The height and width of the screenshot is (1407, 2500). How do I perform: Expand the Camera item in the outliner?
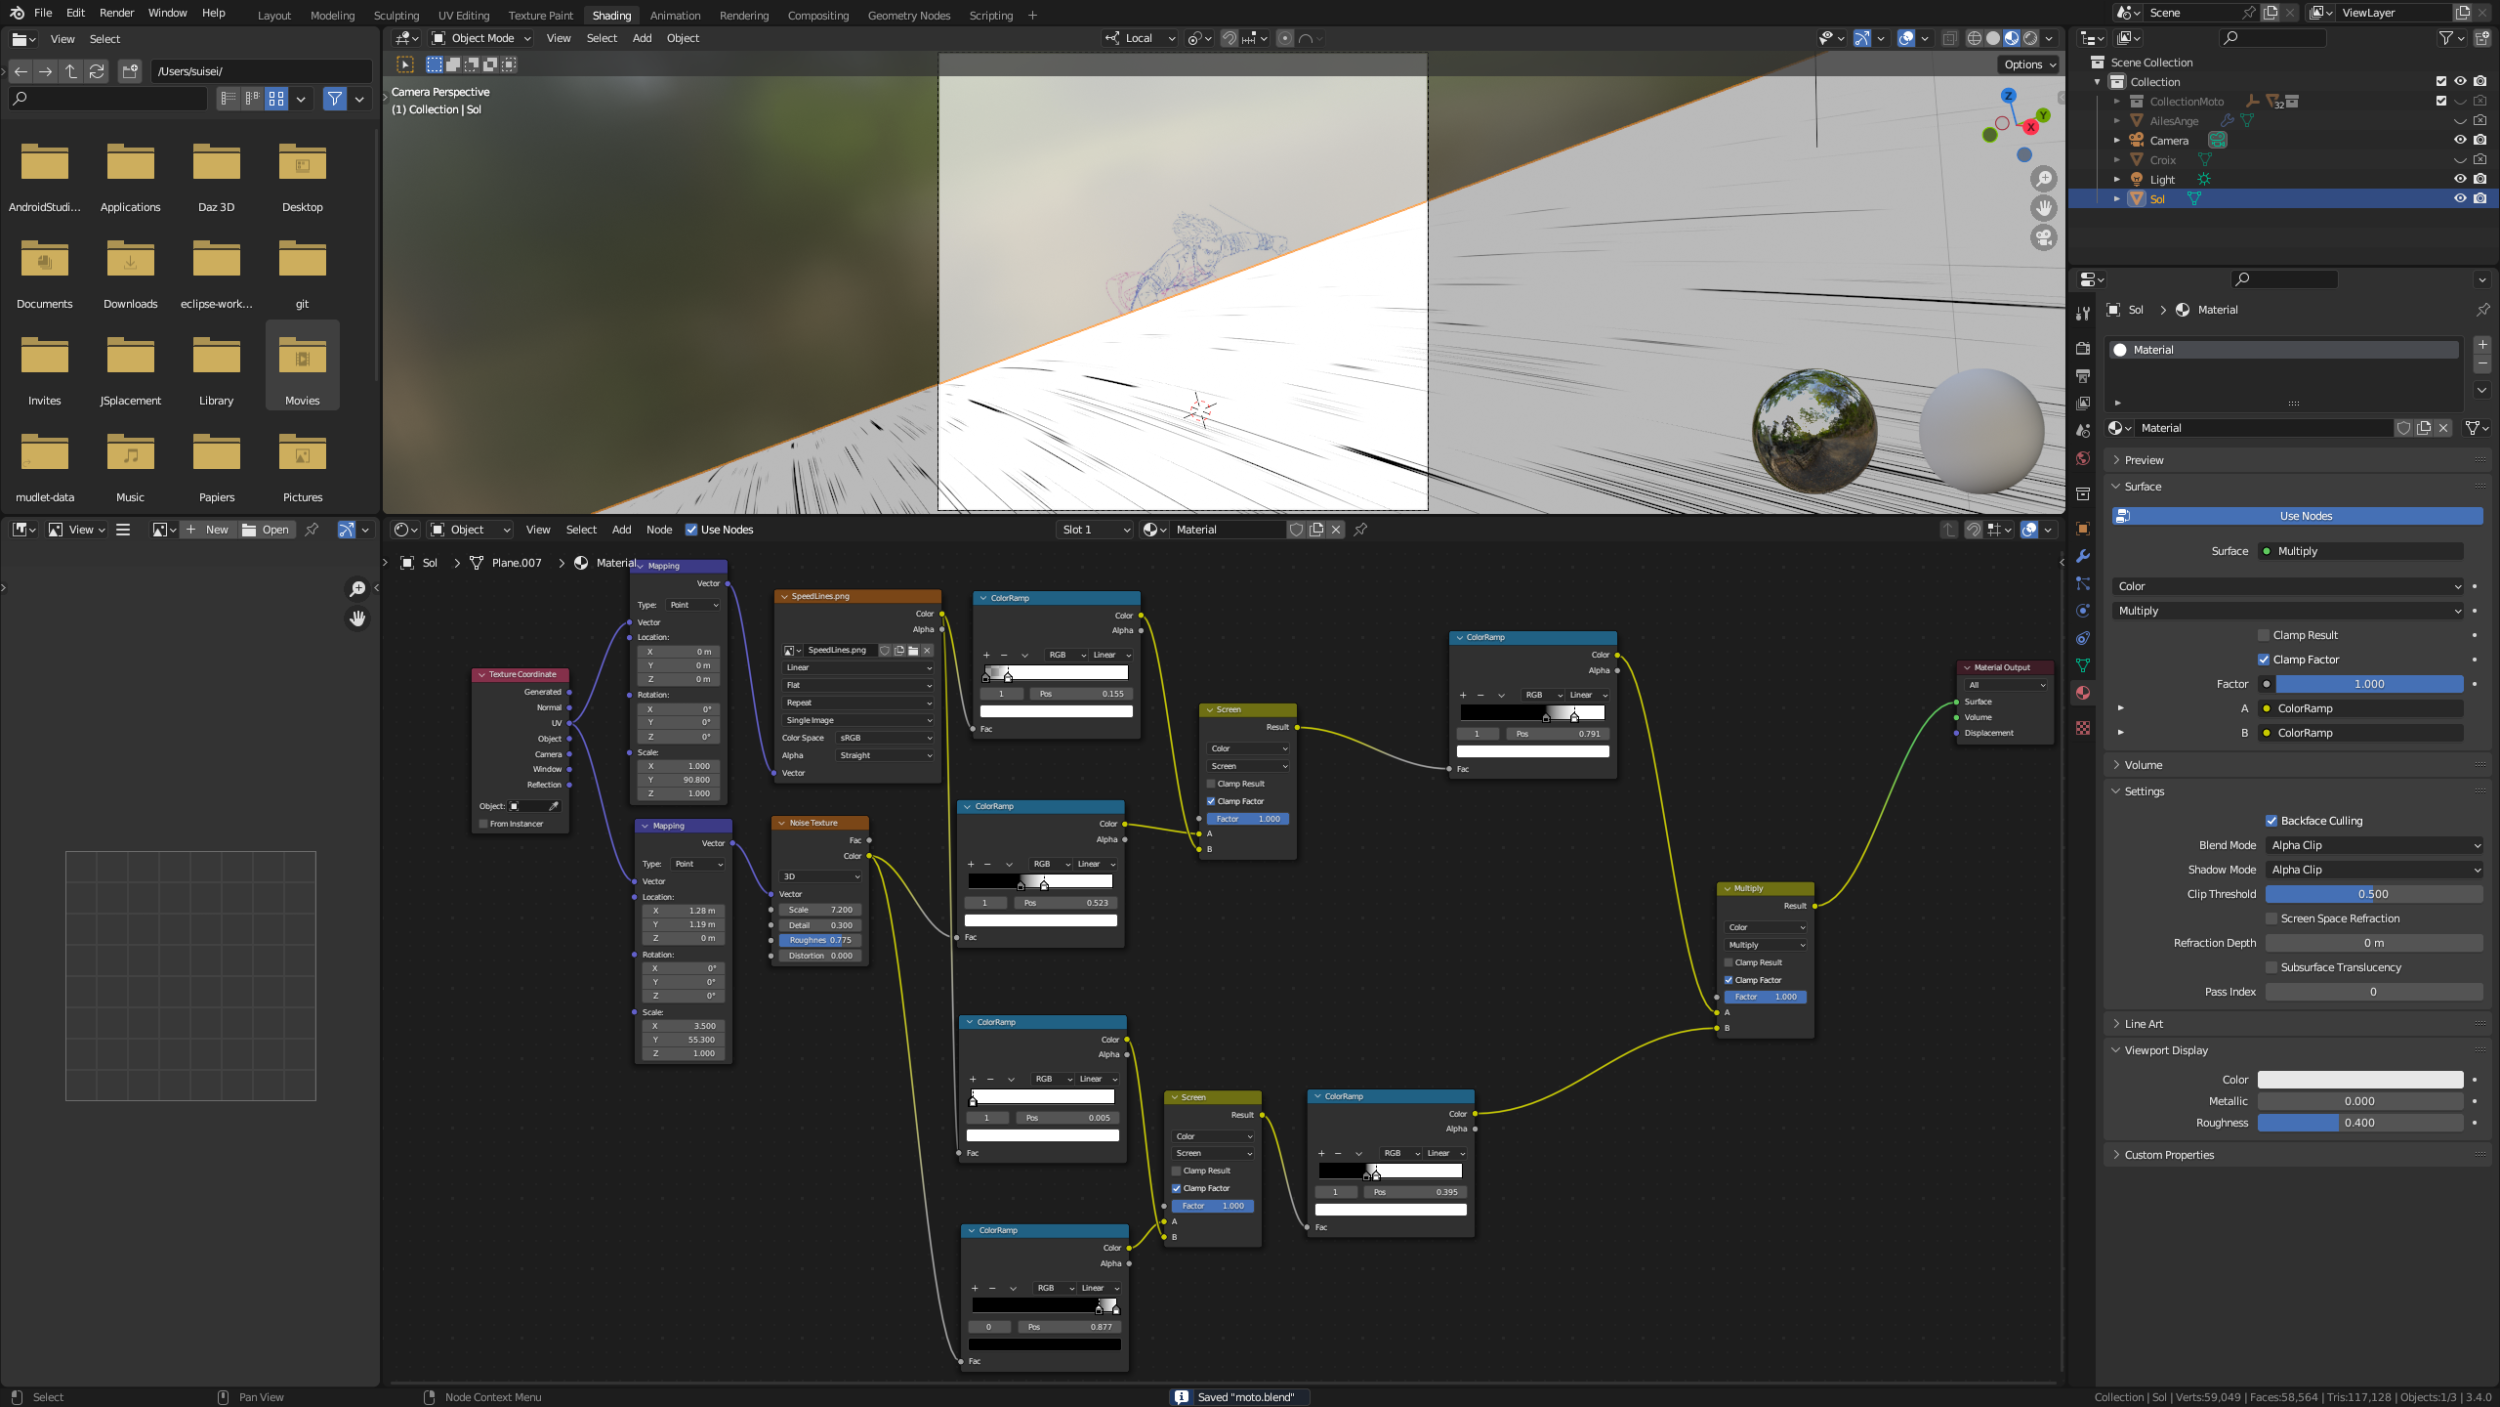tap(2116, 141)
